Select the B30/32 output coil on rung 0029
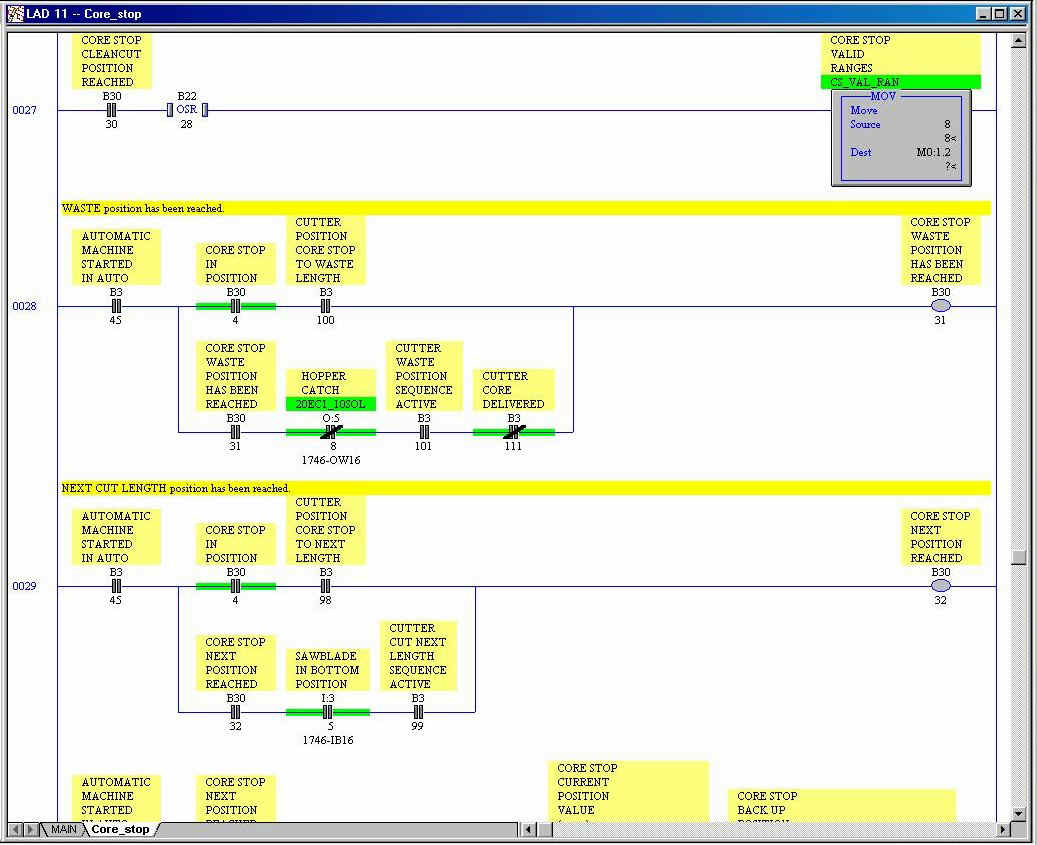Screen dimensions: 1037x845 click(x=940, y=586)
